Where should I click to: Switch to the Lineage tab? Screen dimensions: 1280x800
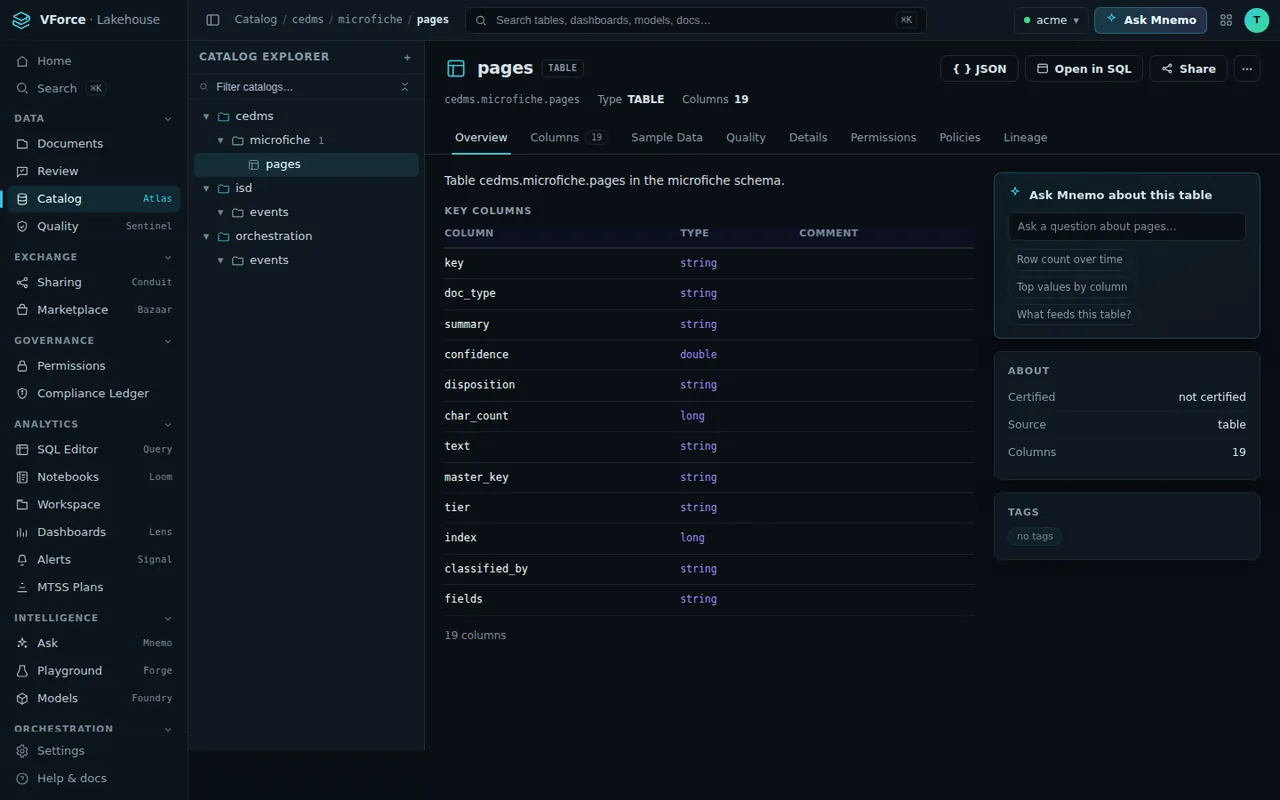click(x=1025, y=137)
